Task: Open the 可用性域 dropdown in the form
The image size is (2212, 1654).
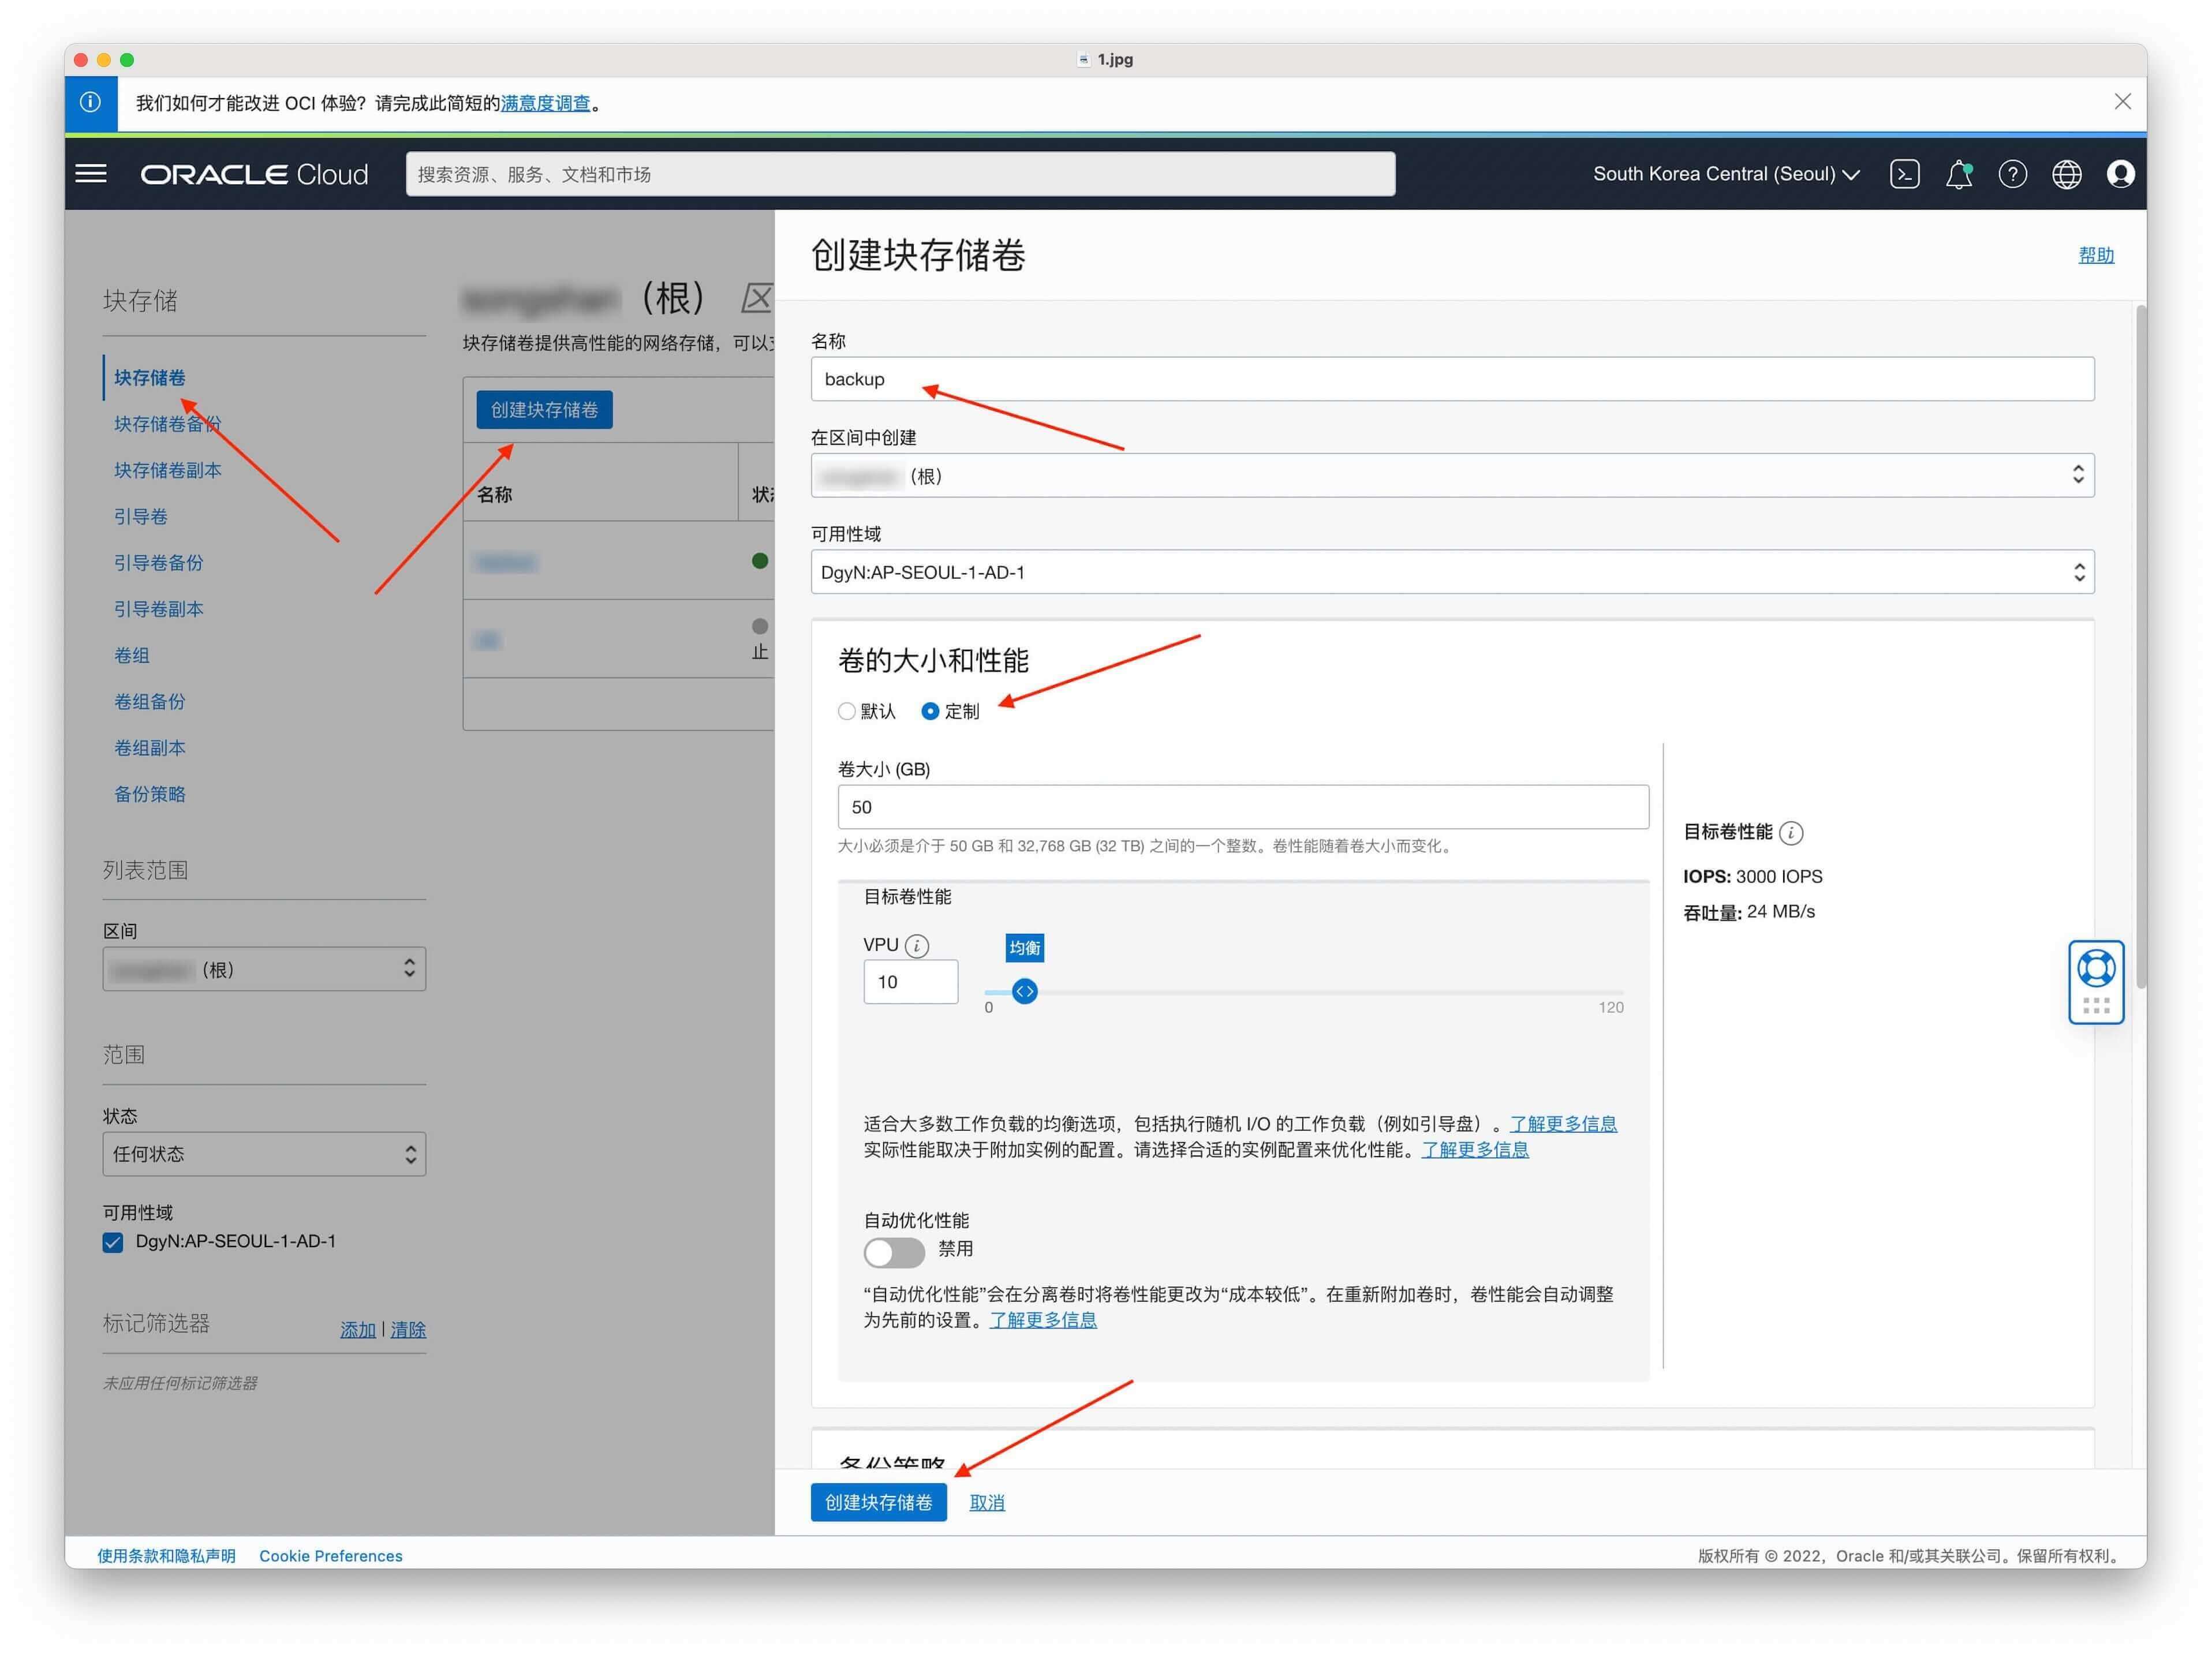Action: coord(1452,572)
